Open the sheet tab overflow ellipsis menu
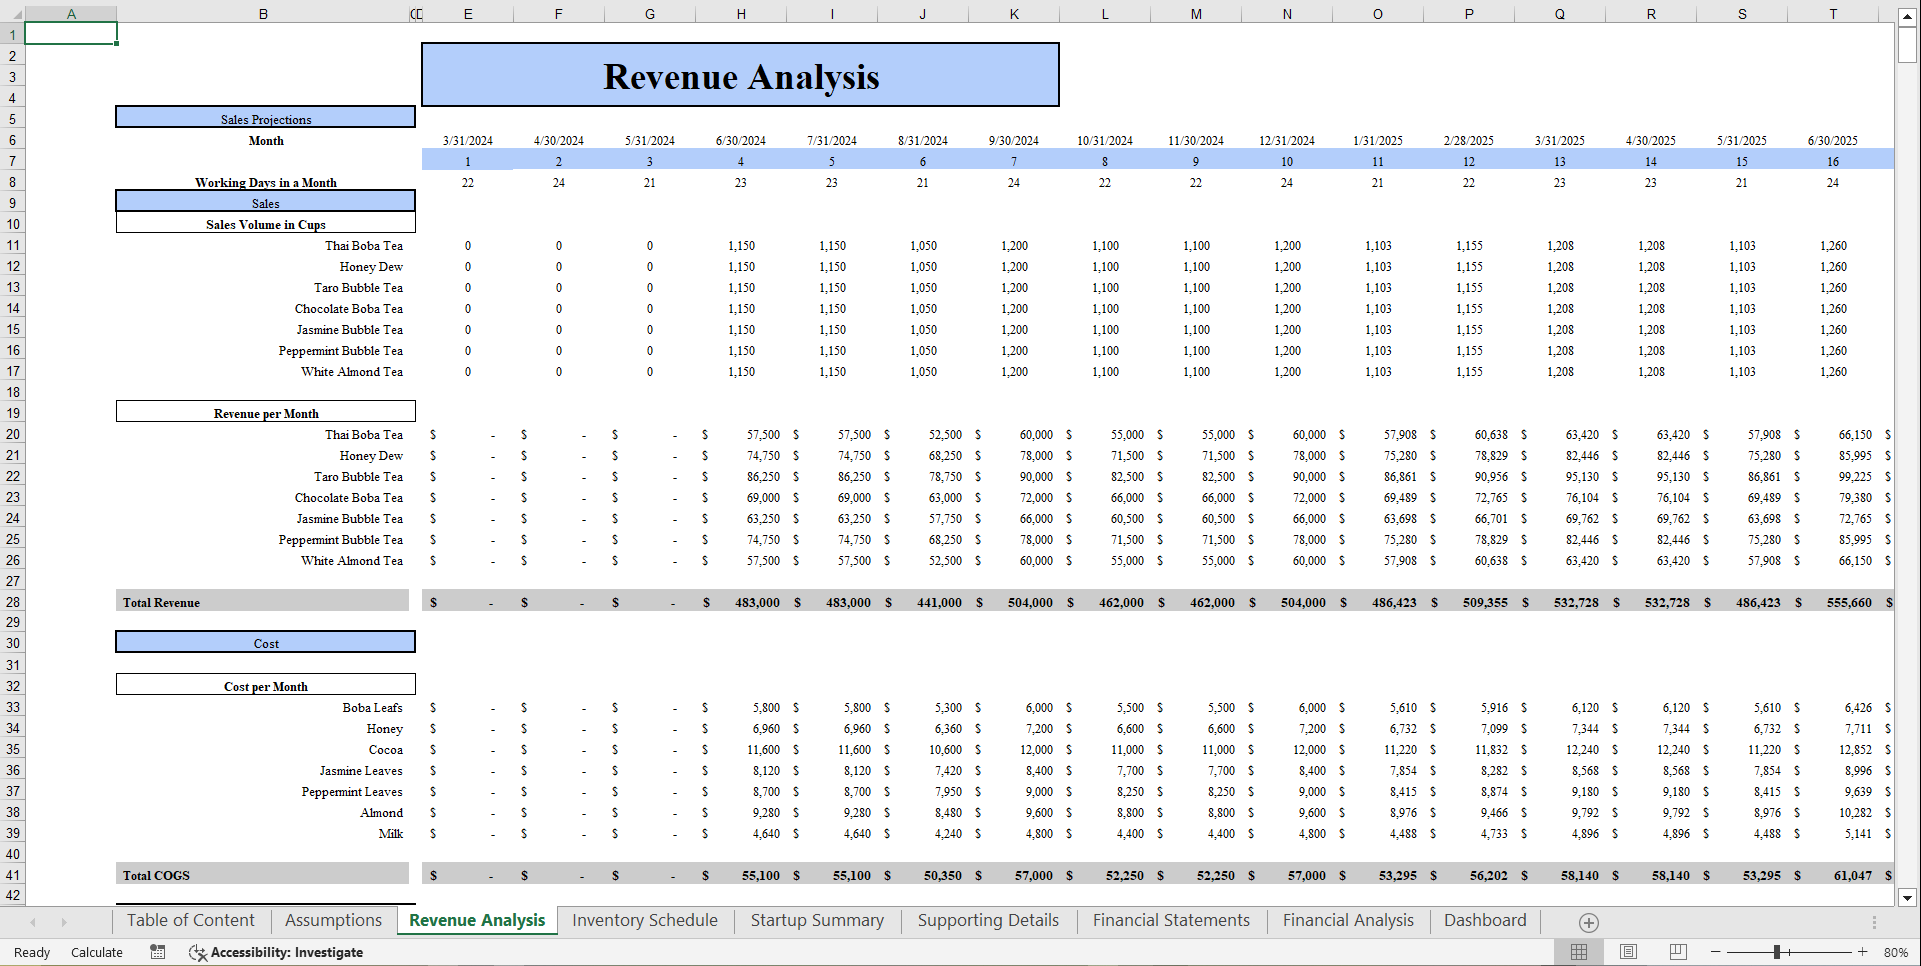Screen dimensions: 1921x966 click(1874, 921)
